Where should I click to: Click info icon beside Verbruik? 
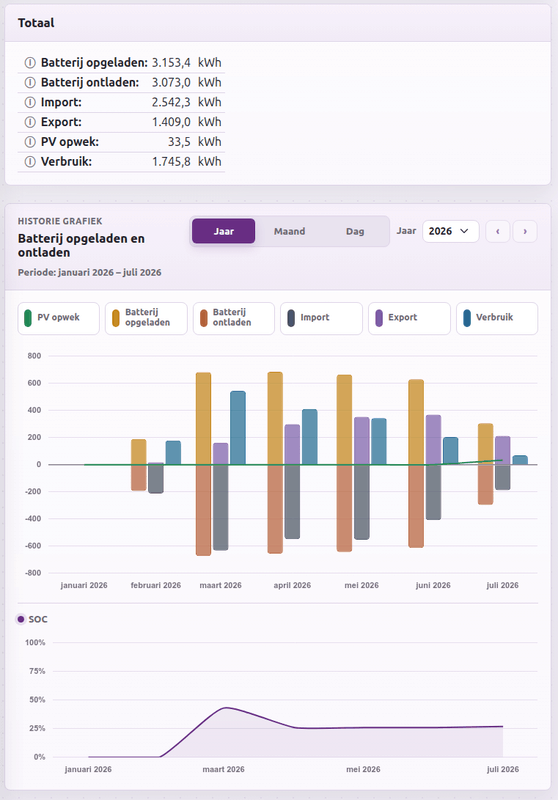[x=30, y=162]
